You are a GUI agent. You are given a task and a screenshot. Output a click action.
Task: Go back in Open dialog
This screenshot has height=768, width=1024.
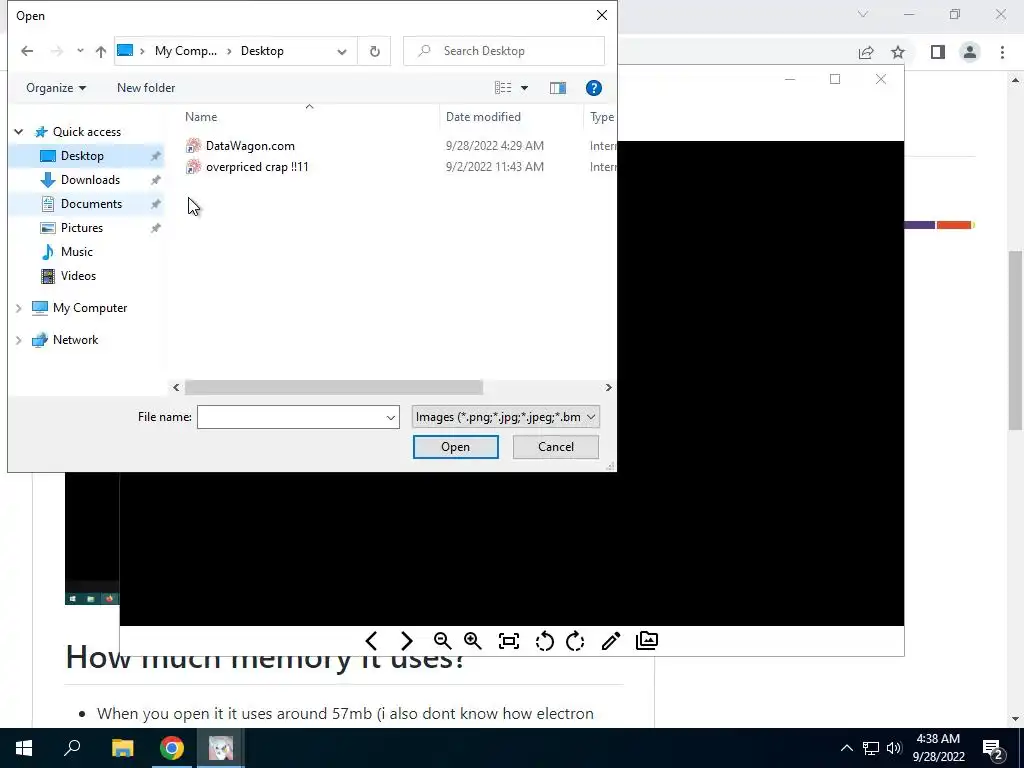click(27, 51)
